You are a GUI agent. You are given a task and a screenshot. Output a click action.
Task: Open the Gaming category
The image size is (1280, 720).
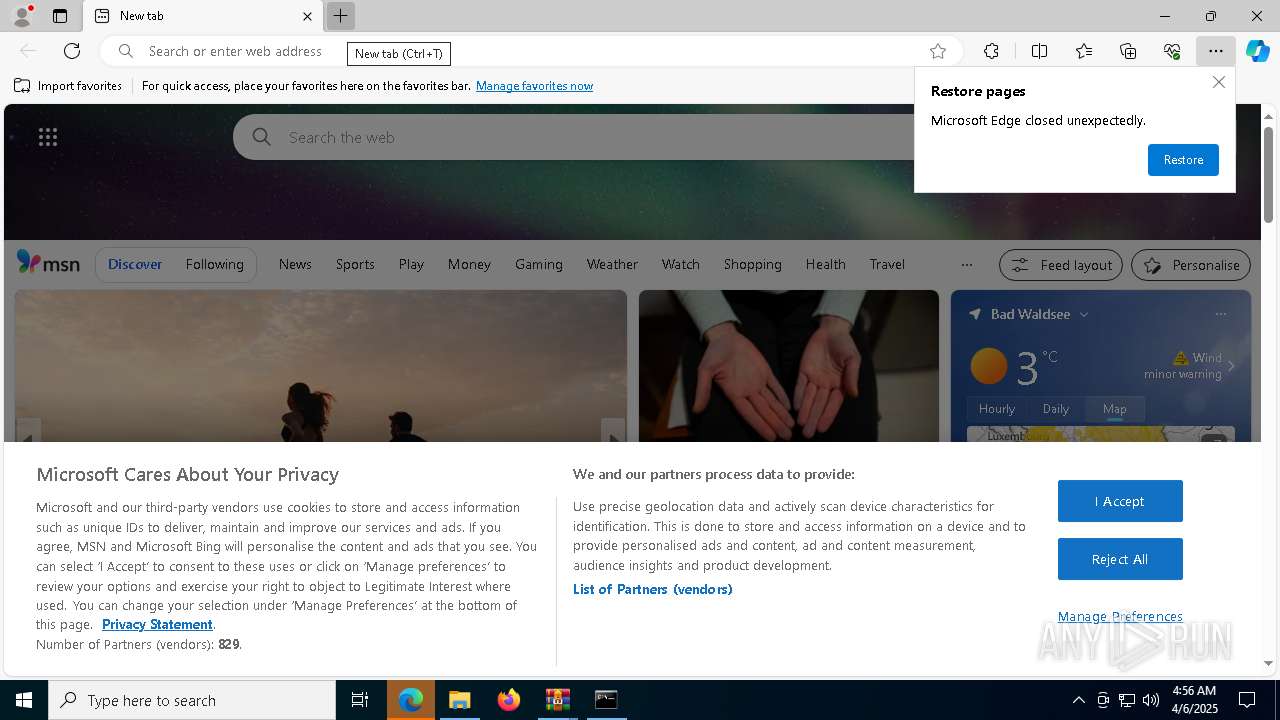(539, 264)
